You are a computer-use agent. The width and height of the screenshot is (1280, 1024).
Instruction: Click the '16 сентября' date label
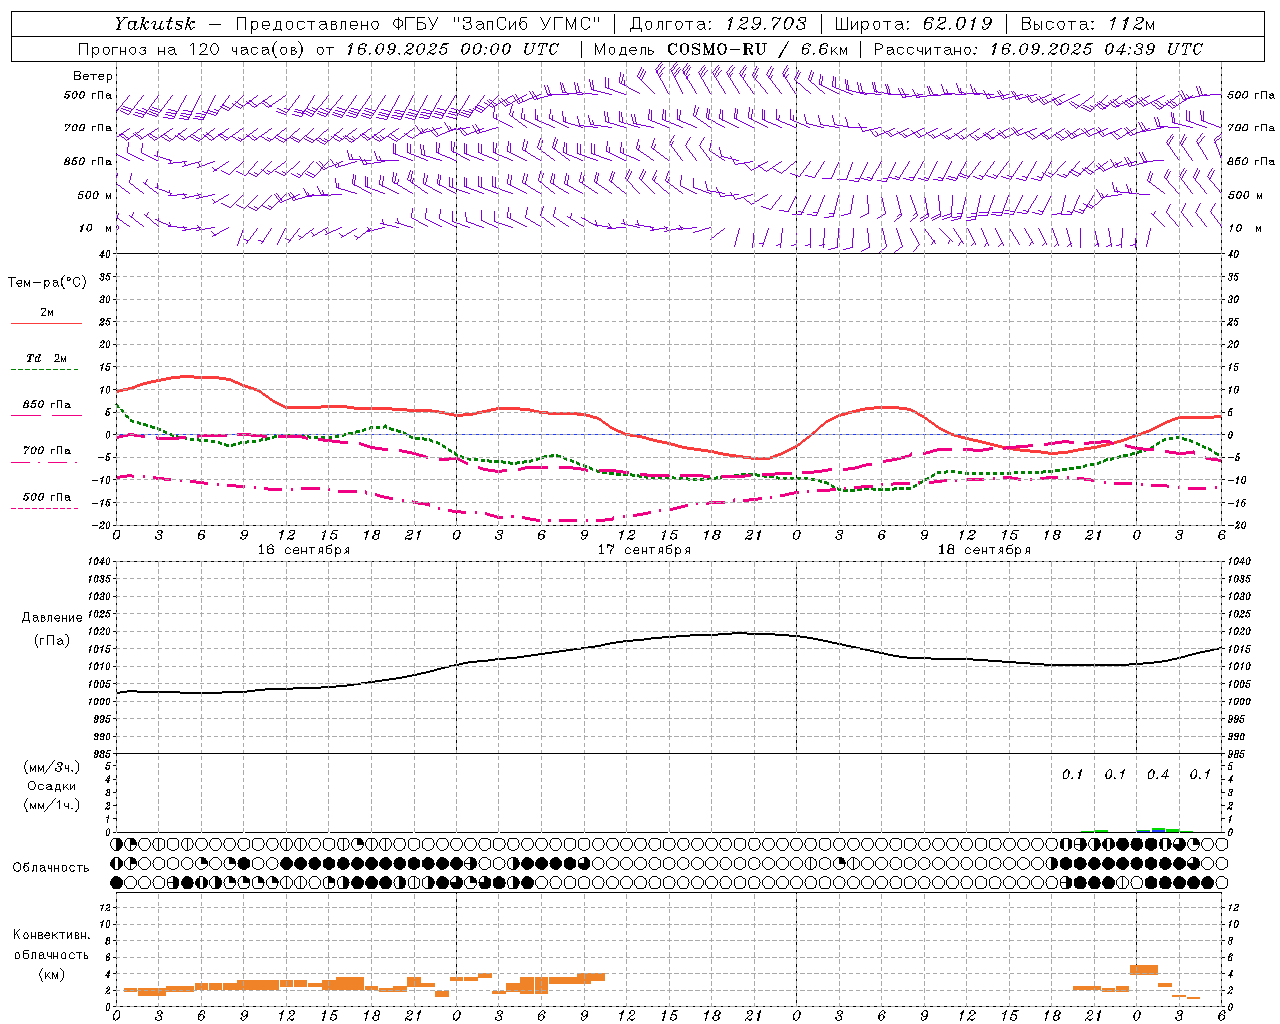[303, 549]
